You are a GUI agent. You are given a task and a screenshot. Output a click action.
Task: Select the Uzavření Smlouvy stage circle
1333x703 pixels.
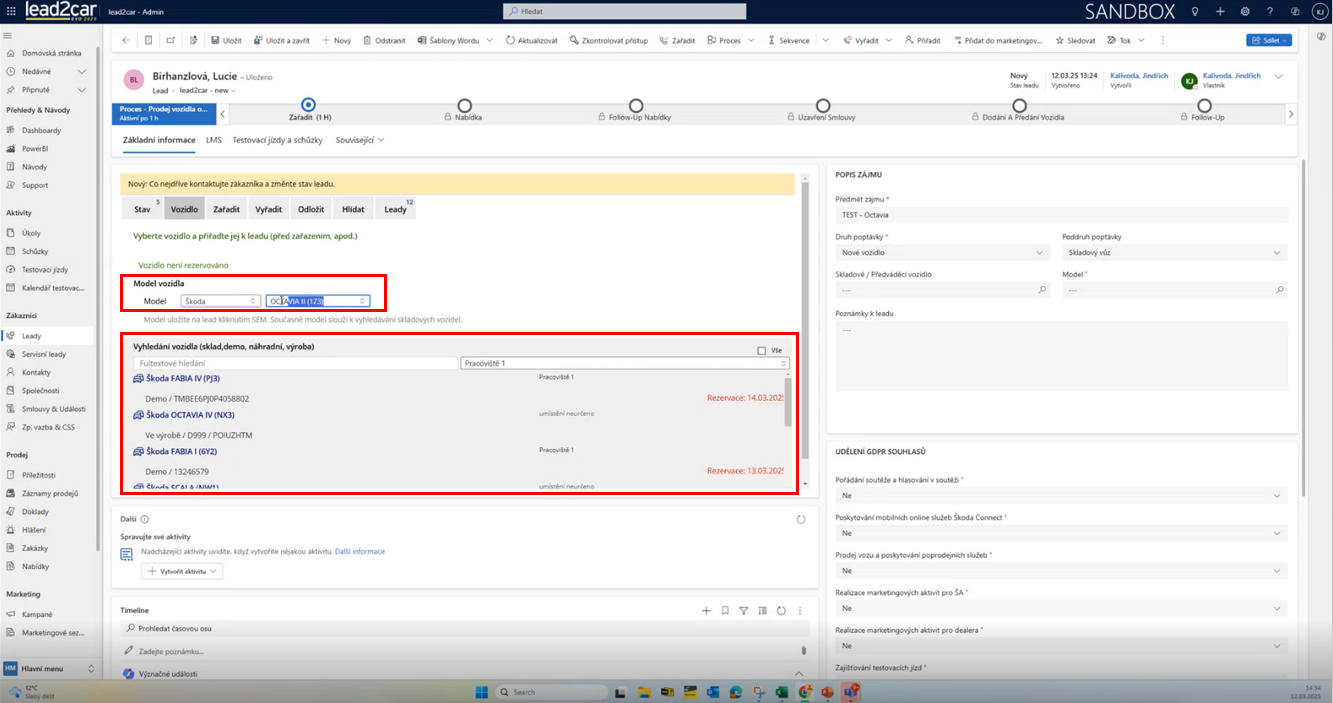pos(822,105)
